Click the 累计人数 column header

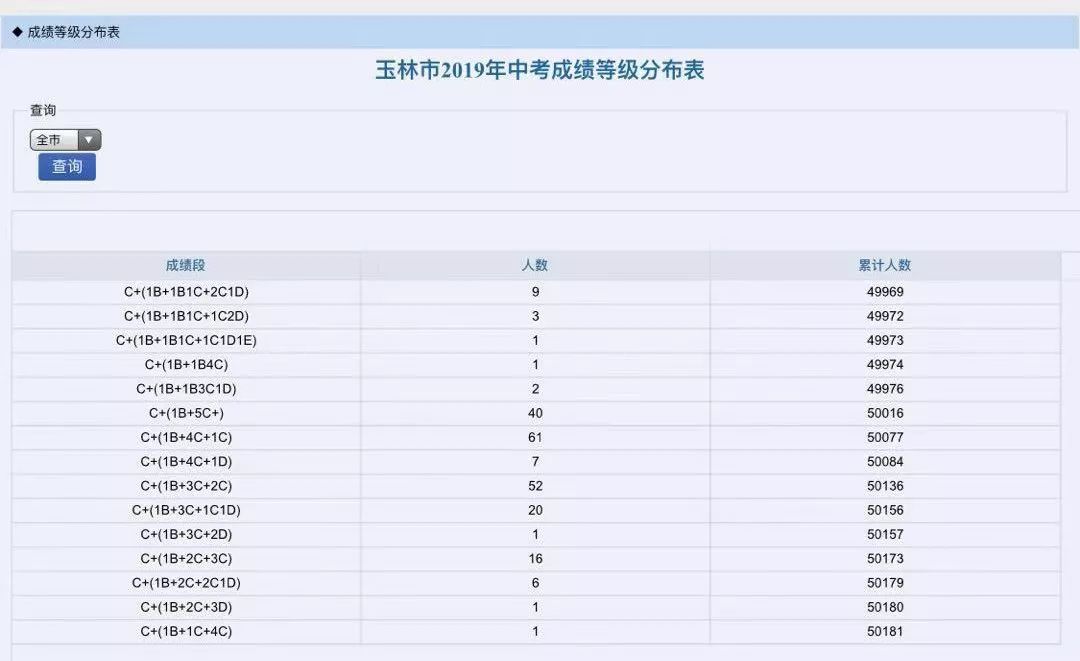pyautogui.click(x=885, y=265)
